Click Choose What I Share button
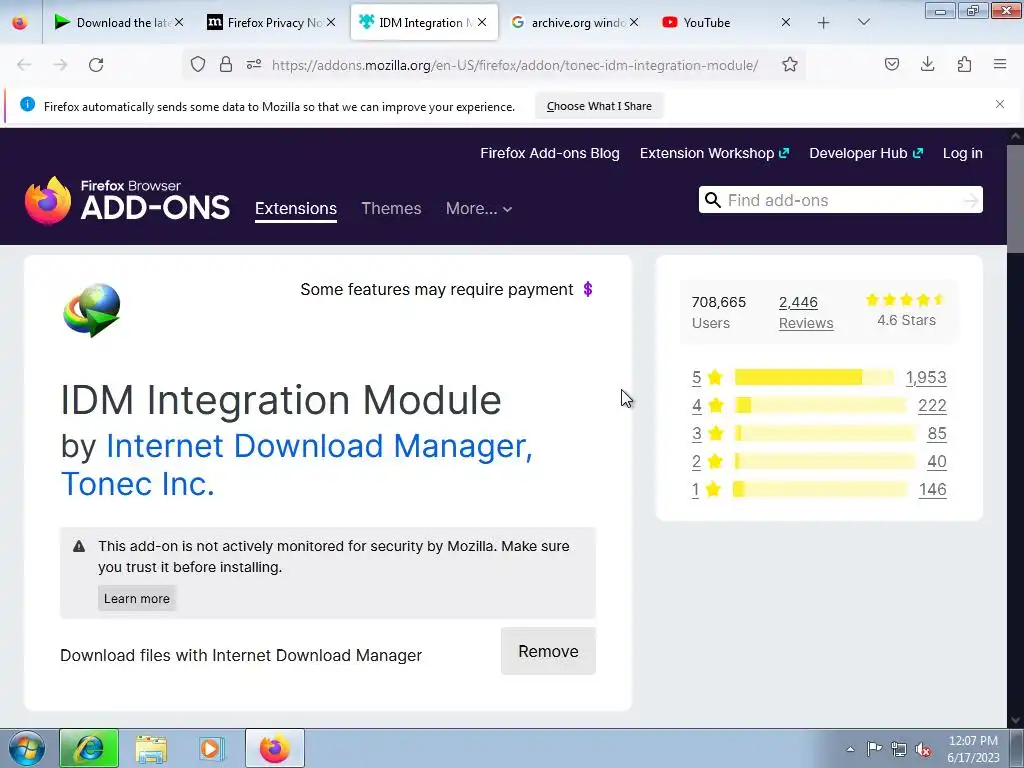Image resolution: width=1024 pixels, height=768 pixels. click(599, 106)
